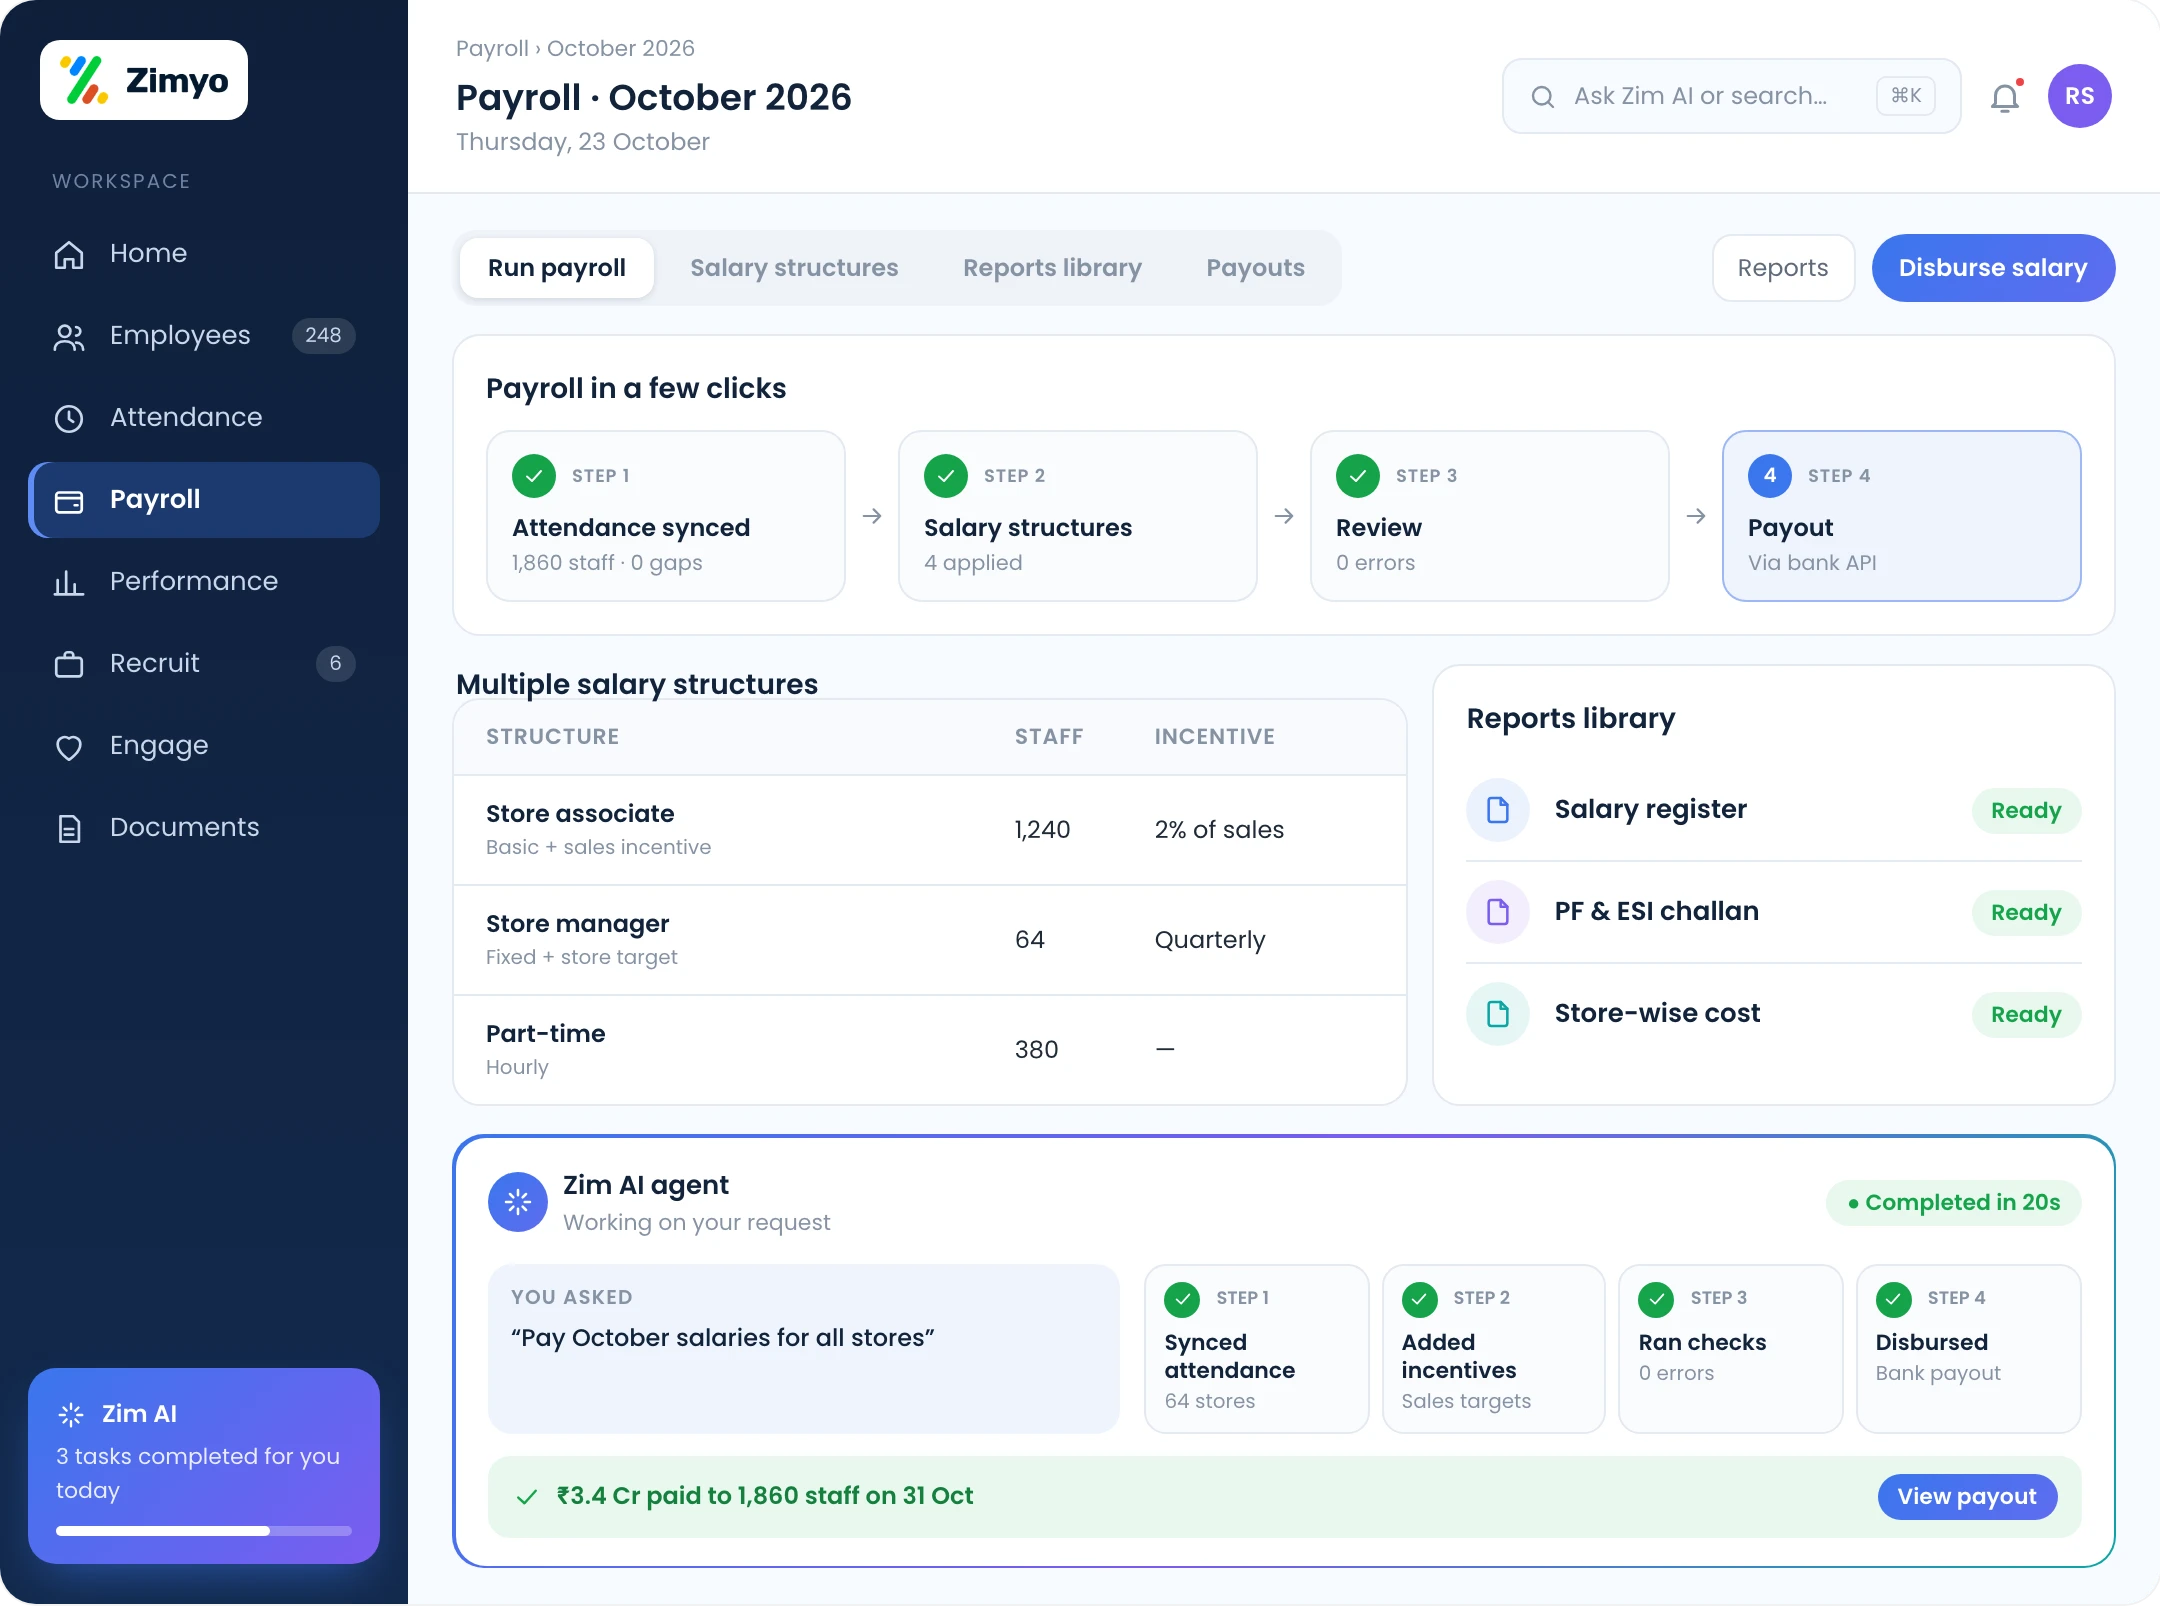Click the View payout button

coord(1967,1496)
